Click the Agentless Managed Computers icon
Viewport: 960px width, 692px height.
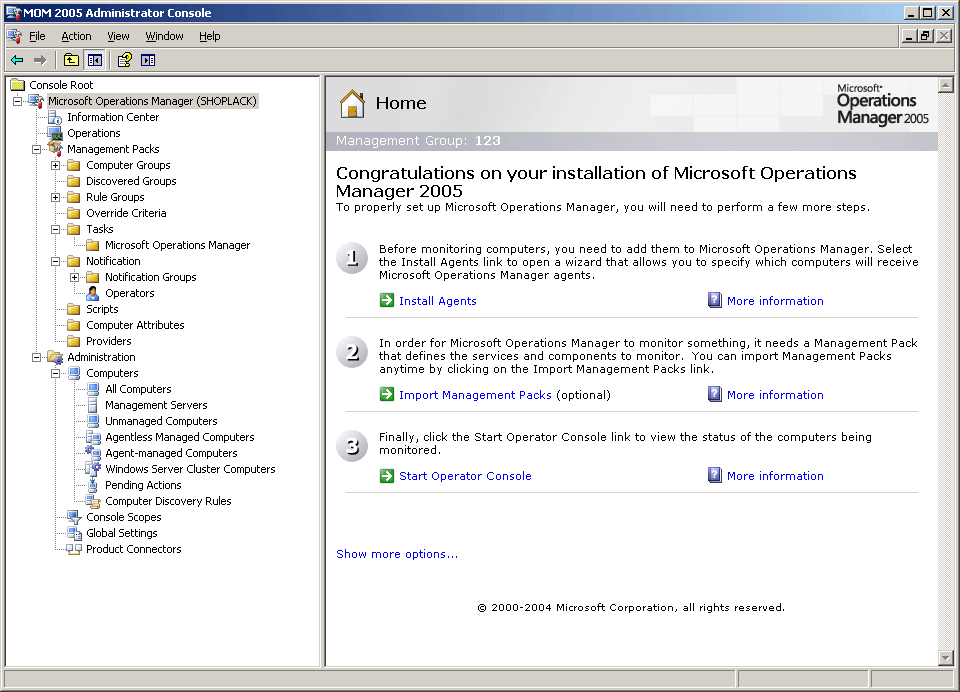pyautogui.click(x=93, y=437)
